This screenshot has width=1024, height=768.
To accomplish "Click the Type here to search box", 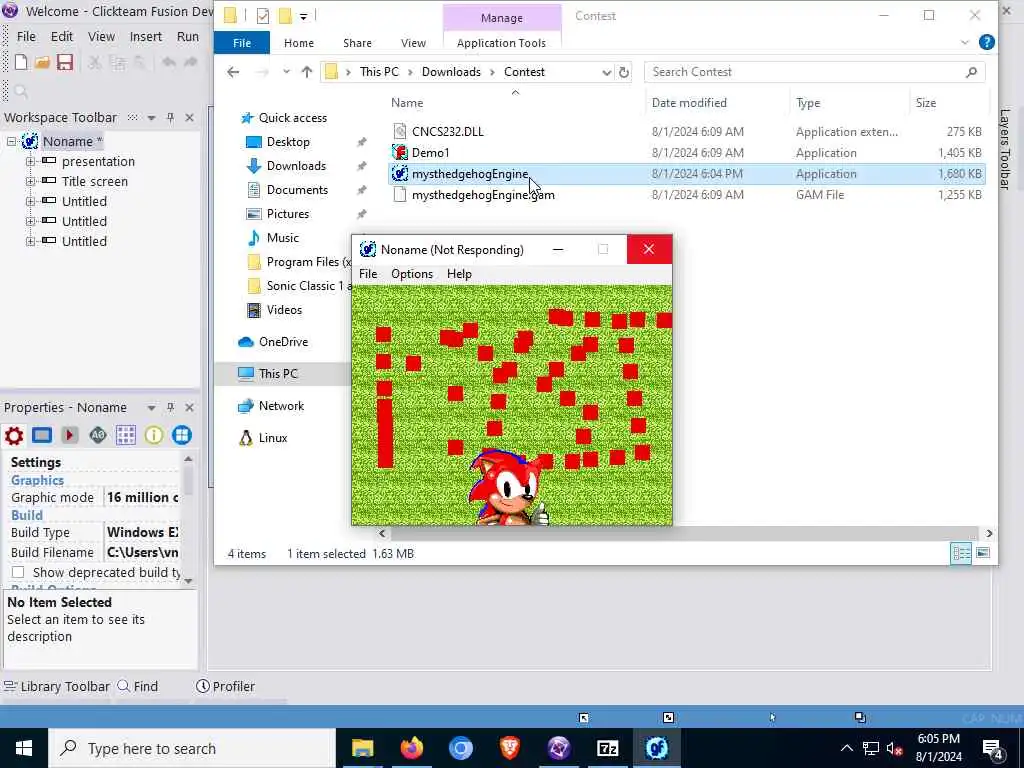I will pyautogui.click(x=192, y=748).
